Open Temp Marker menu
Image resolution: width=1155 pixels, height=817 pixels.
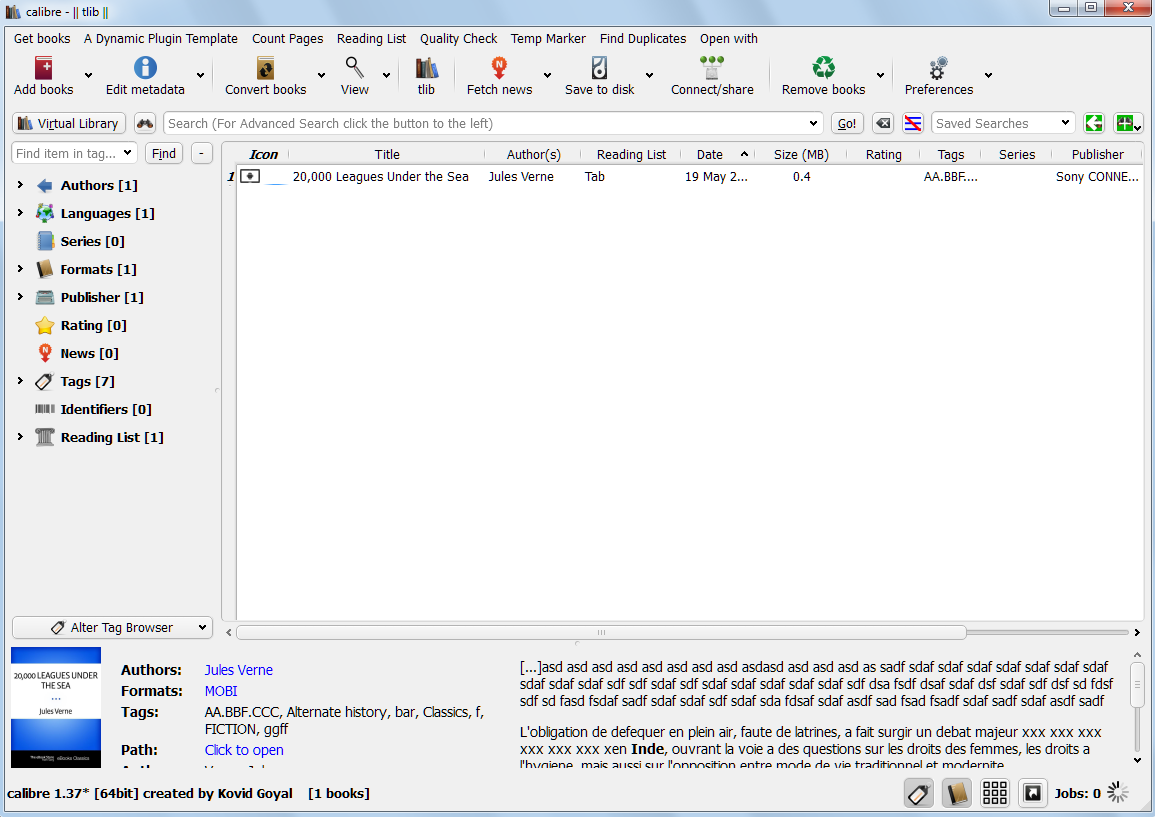point(548,38)
